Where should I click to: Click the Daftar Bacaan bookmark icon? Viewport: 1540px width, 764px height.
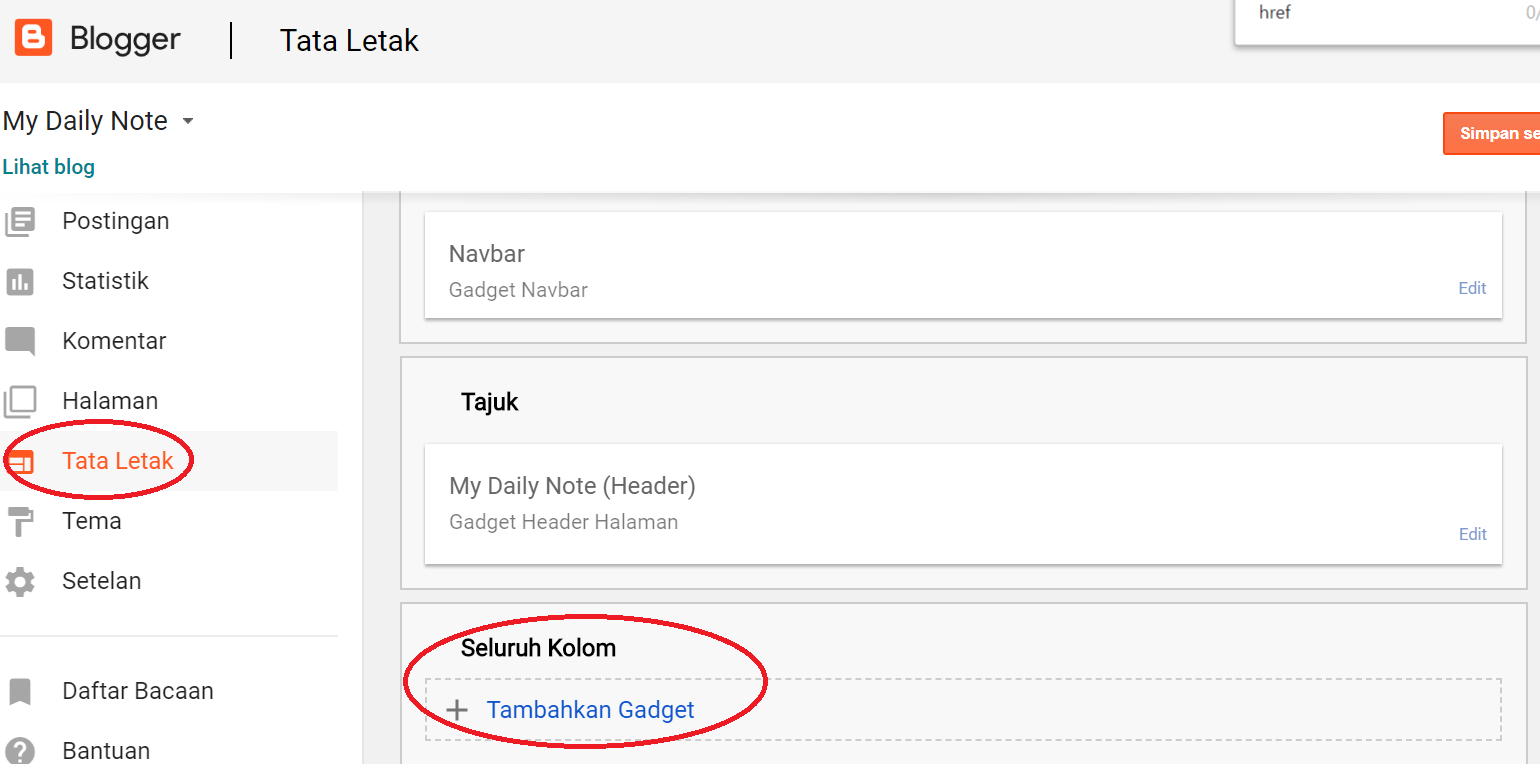(20, 691)
